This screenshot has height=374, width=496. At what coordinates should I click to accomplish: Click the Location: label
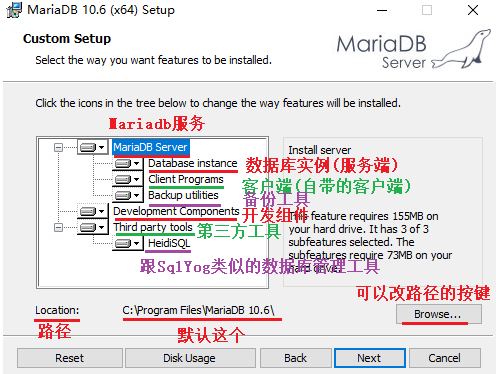click(57, 310)
